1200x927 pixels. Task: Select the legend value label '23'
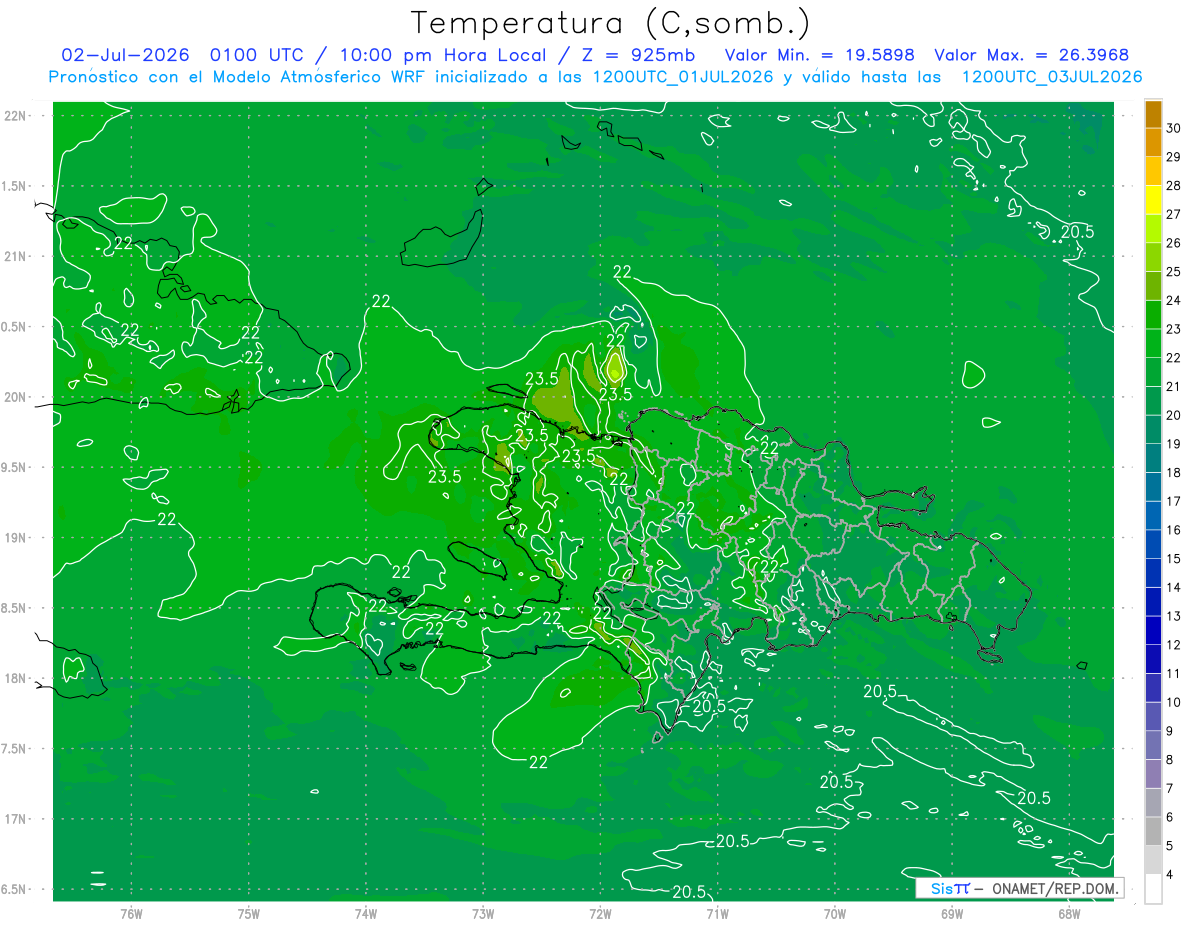pyautogui.click(x=1174, y=329)
